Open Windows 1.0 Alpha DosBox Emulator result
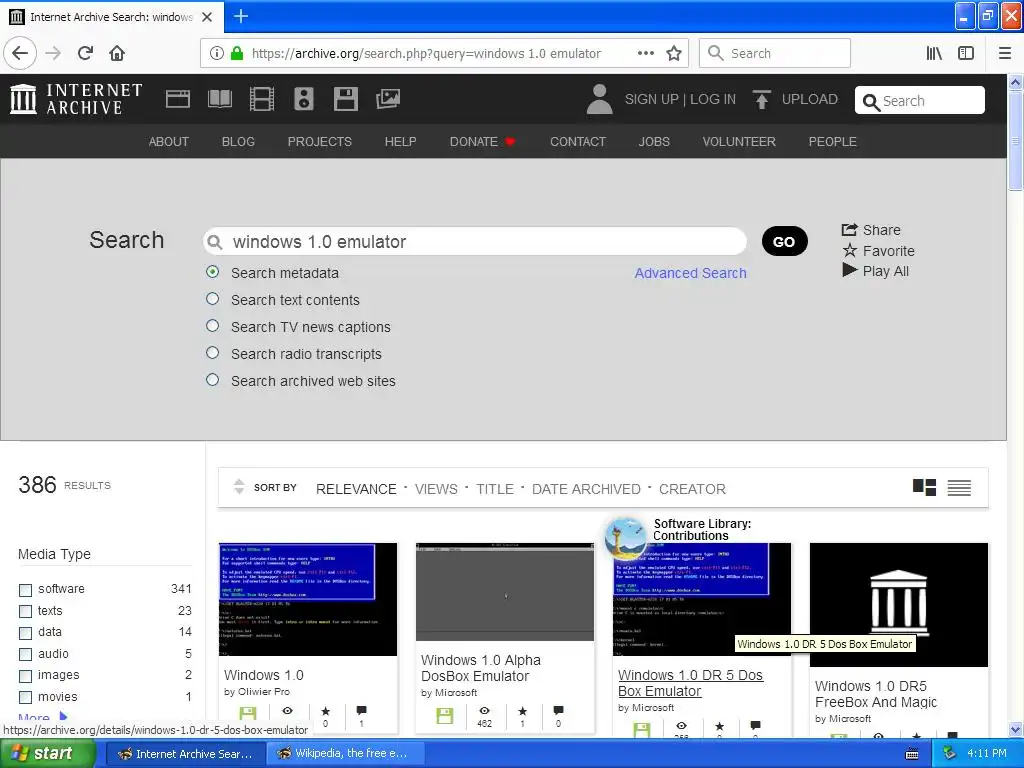 [481, 668]
